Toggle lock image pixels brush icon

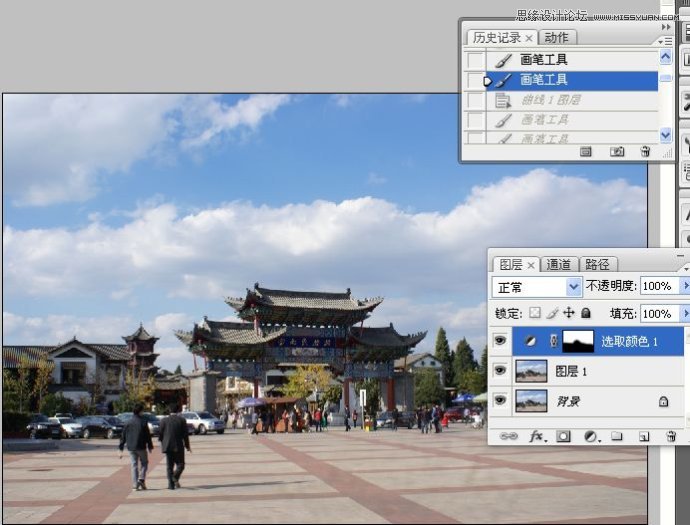point(552,313)
